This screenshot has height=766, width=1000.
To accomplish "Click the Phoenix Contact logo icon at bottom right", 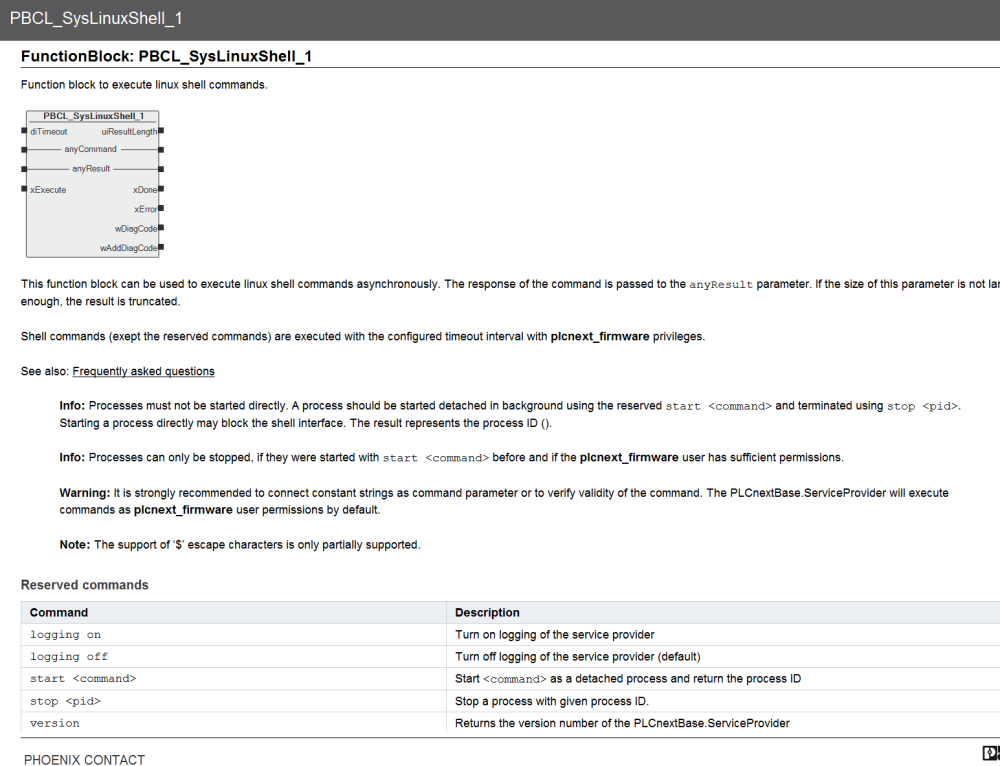I will [990, 754].
